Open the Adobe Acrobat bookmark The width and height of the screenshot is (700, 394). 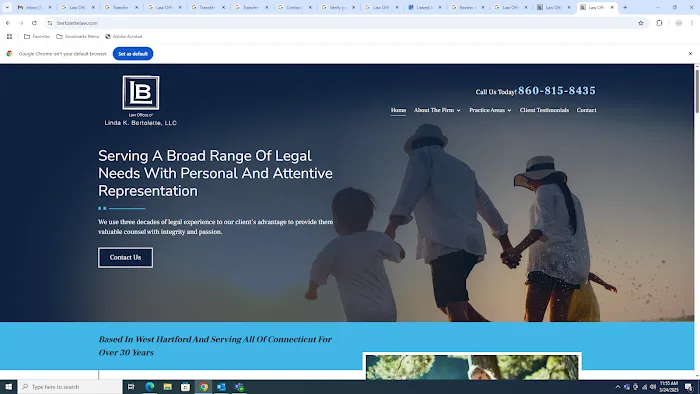[124, 36]
